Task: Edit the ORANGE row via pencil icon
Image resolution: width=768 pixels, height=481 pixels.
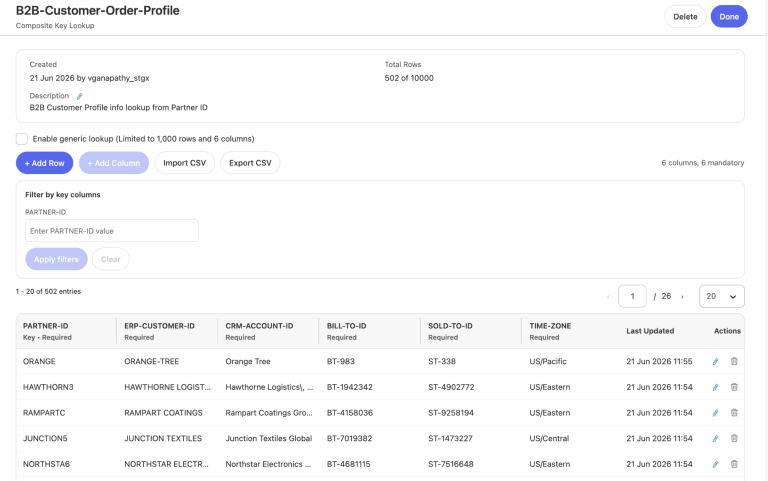Action: (716, 361)
